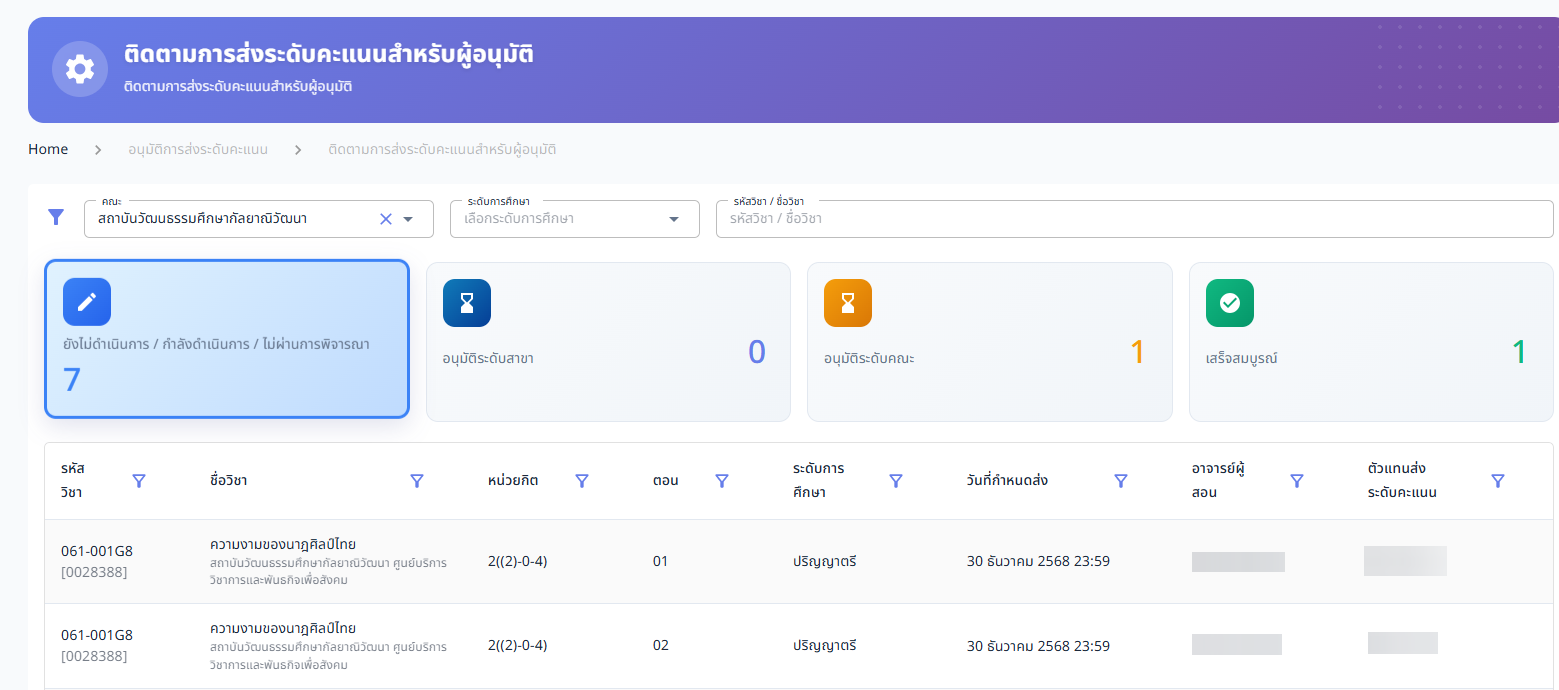Screen dimensions: 1559x690
Task: Click the funnel filter icon beside คณะ
Action: (x=56, y=217)
